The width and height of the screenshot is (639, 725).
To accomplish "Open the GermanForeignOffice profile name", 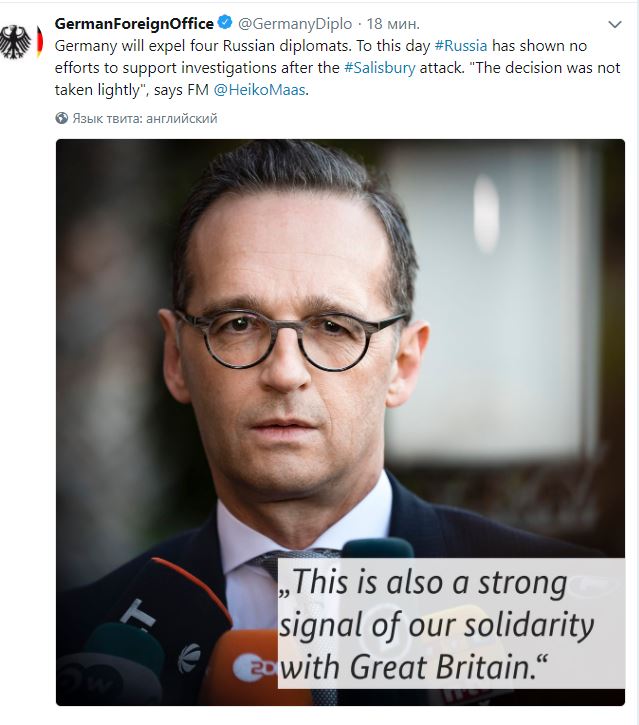I will [134, 23].
